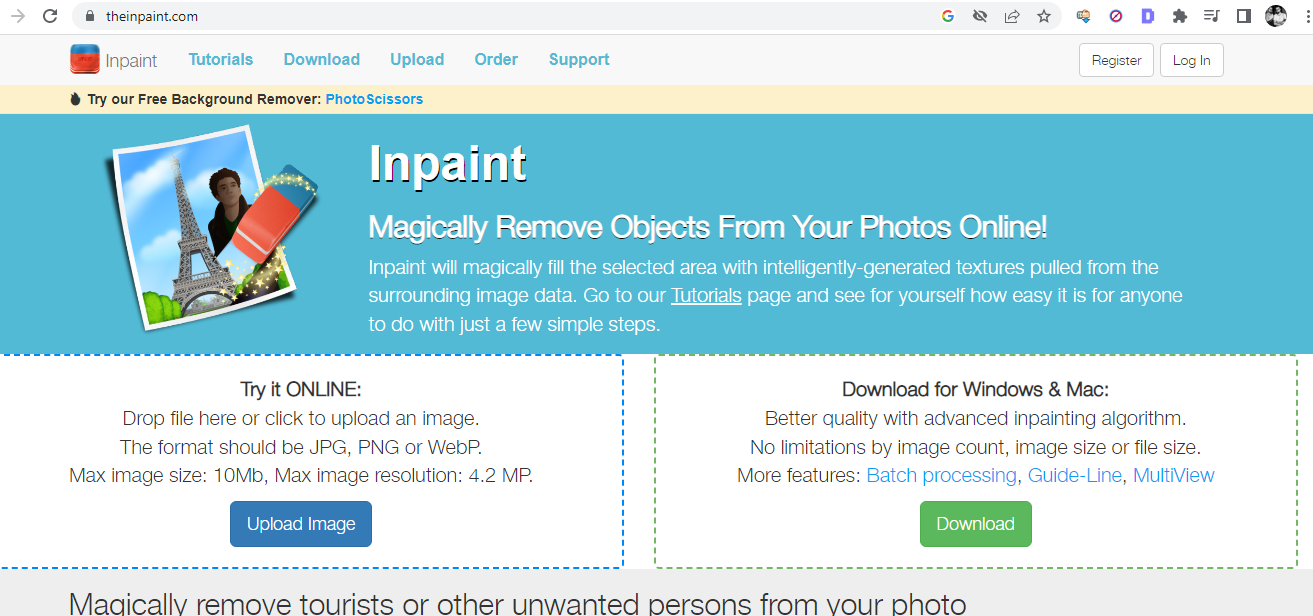
Task: Reload the page with the refresh icon
Action: 49,16
